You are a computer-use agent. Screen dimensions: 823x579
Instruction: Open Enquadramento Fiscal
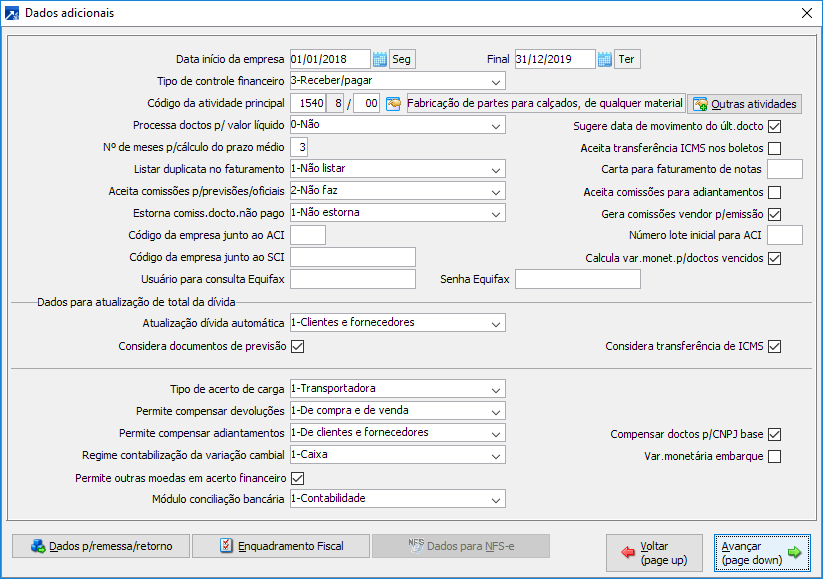click(x=281, y=546)
